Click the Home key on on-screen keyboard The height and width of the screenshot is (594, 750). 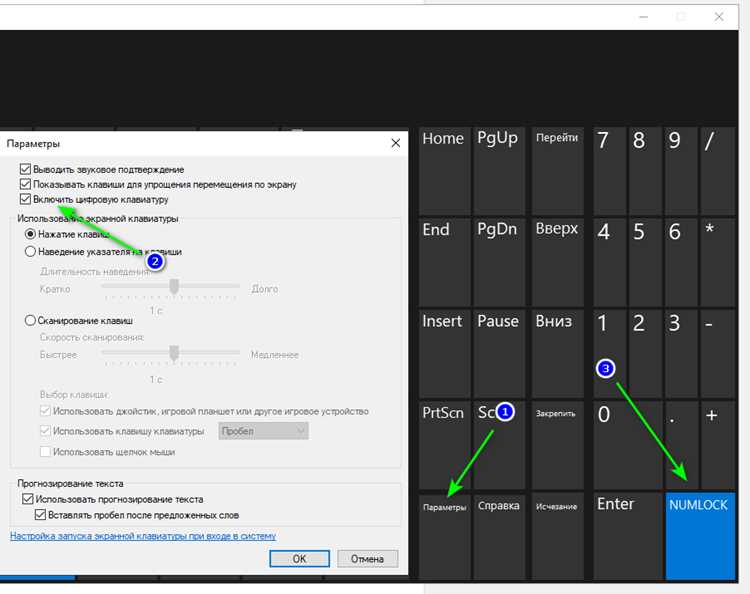click(x=443, y=170)
